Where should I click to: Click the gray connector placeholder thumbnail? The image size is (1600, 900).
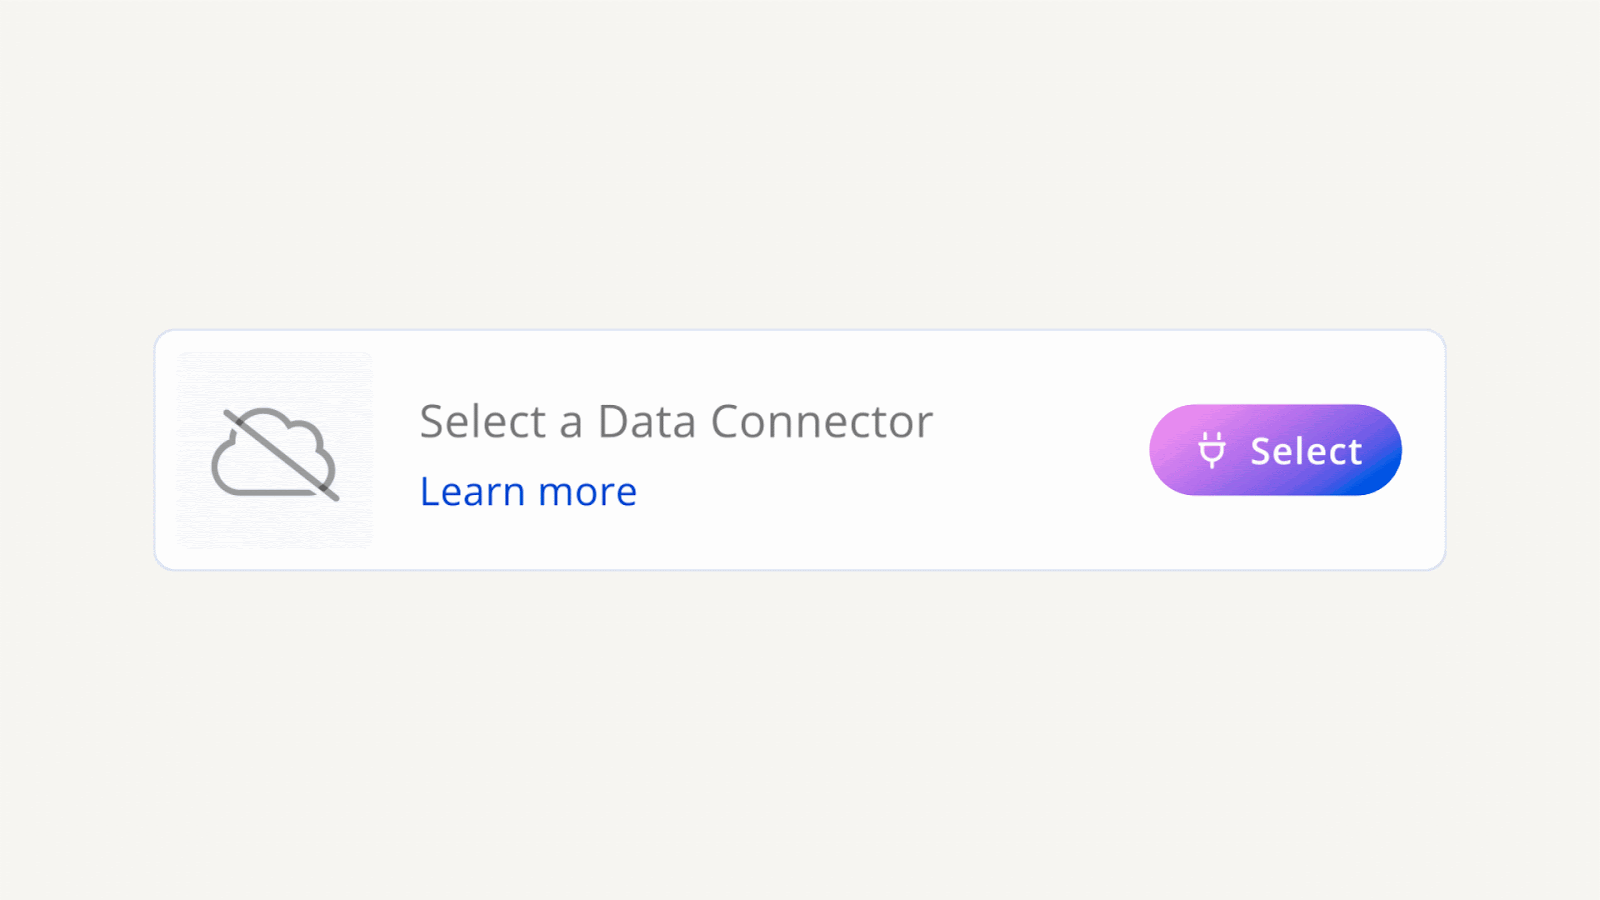click(x=275, y=450)
